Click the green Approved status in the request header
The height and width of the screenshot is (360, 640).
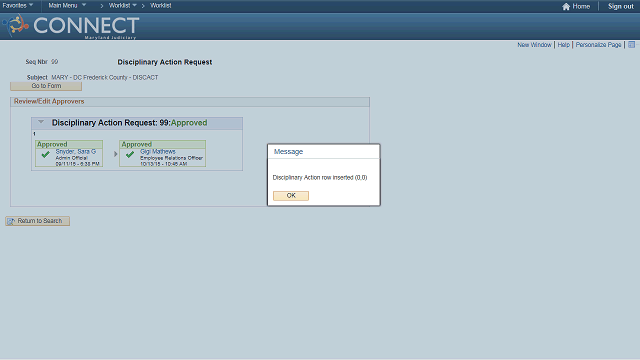coord(189,123)
